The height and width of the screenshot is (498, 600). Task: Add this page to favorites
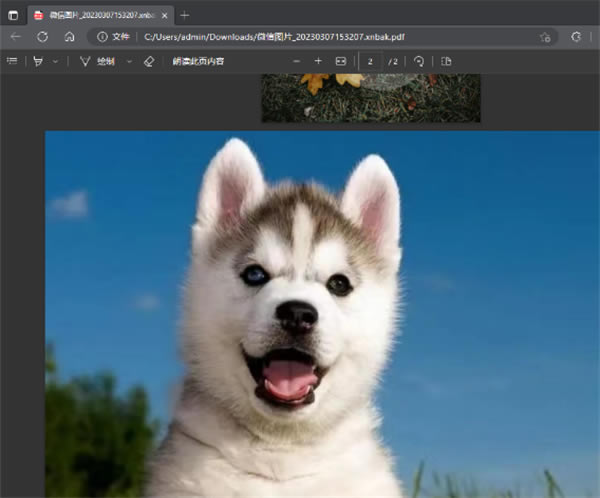[545, 36]
